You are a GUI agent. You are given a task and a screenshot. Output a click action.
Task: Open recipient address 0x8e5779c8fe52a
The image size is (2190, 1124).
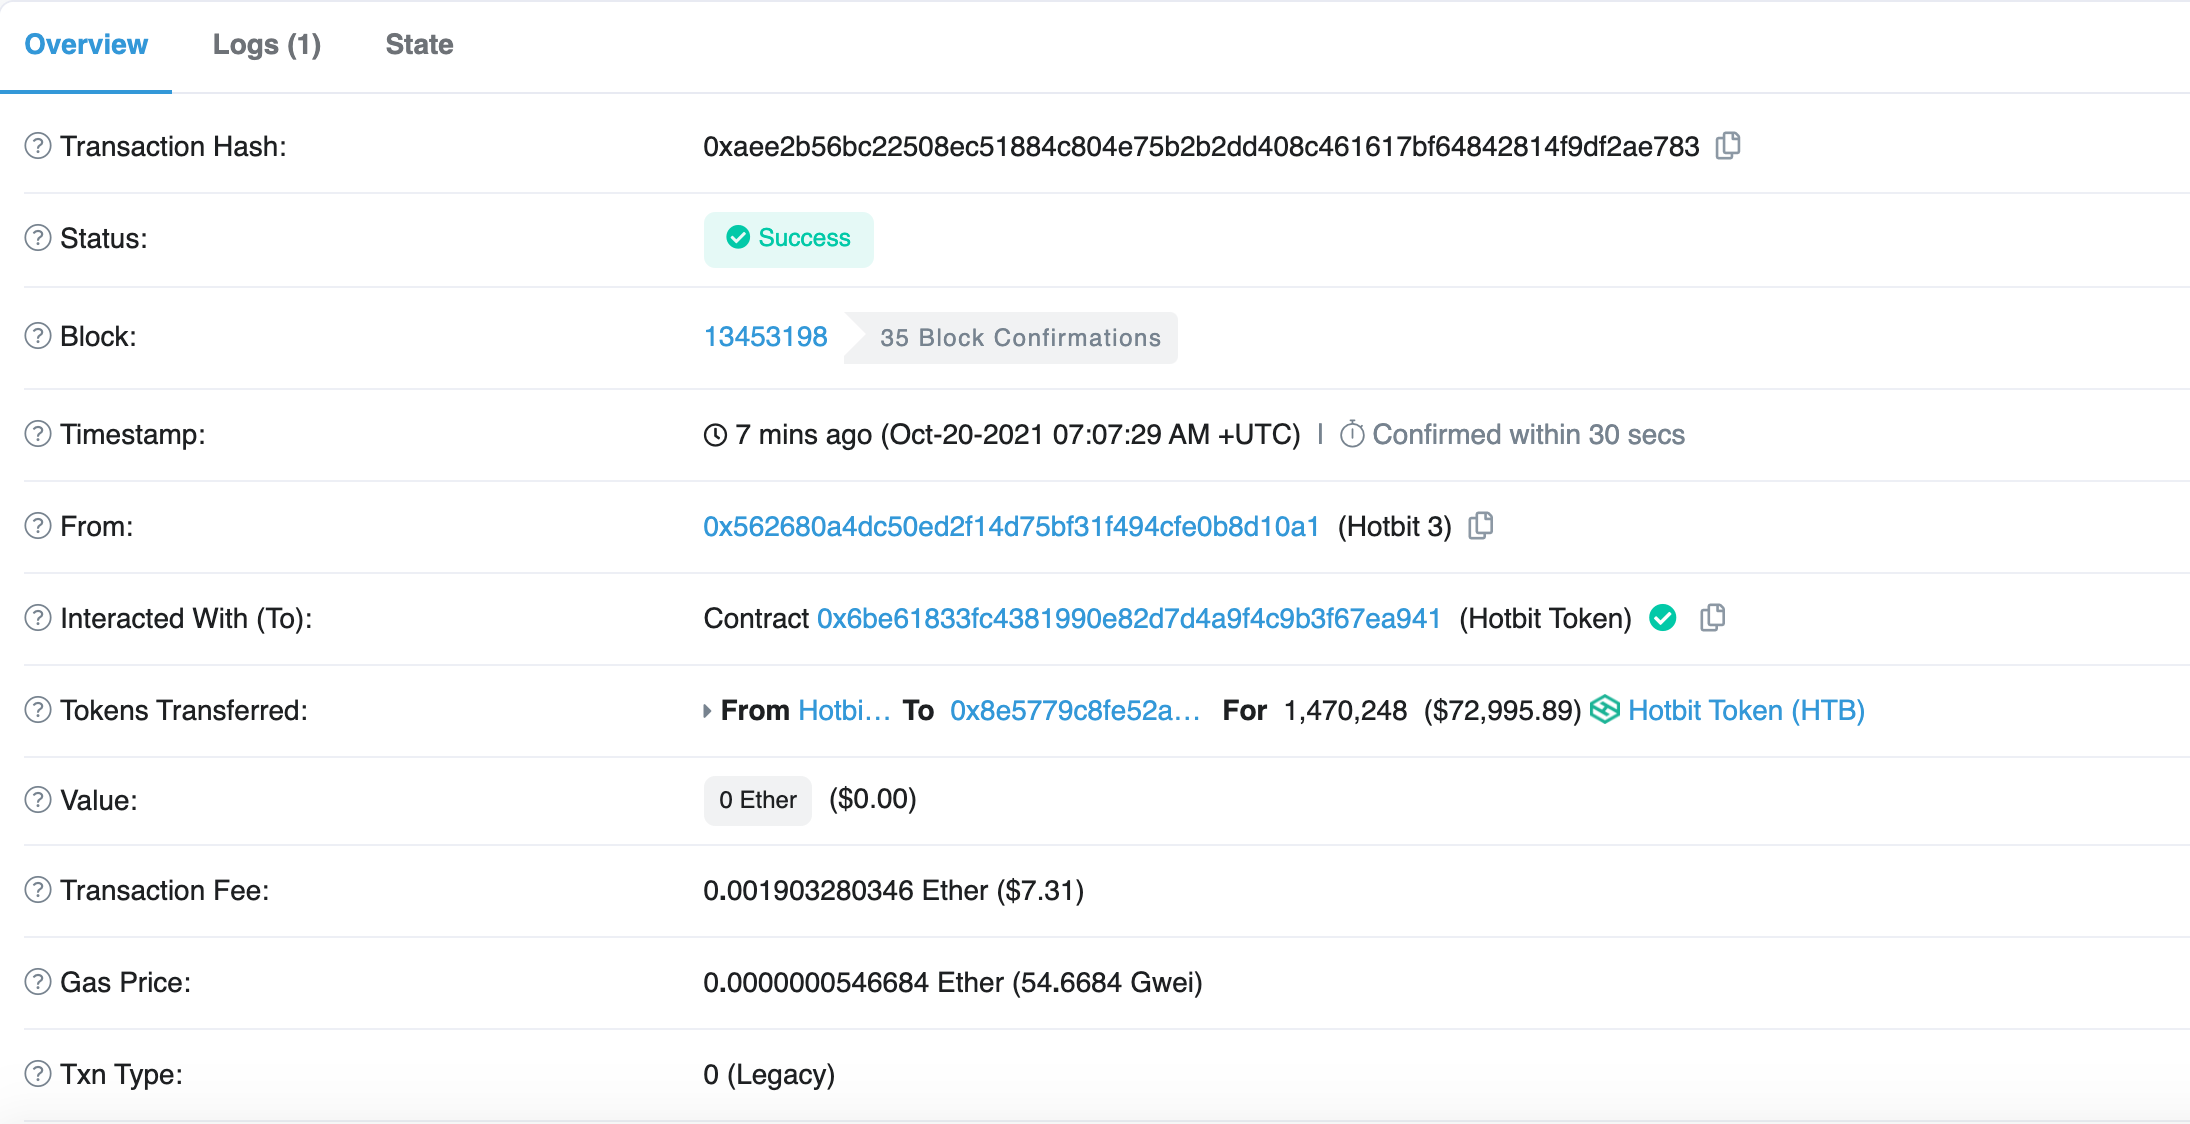click(x=1074, y=711)
